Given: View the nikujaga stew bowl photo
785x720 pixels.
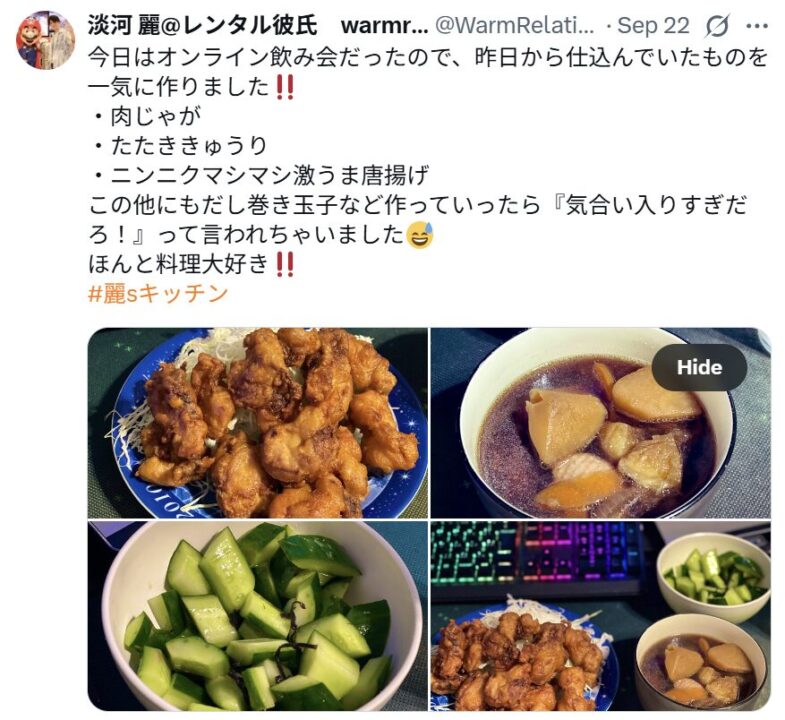Looking at the screenshot, I should click(601, 423).
